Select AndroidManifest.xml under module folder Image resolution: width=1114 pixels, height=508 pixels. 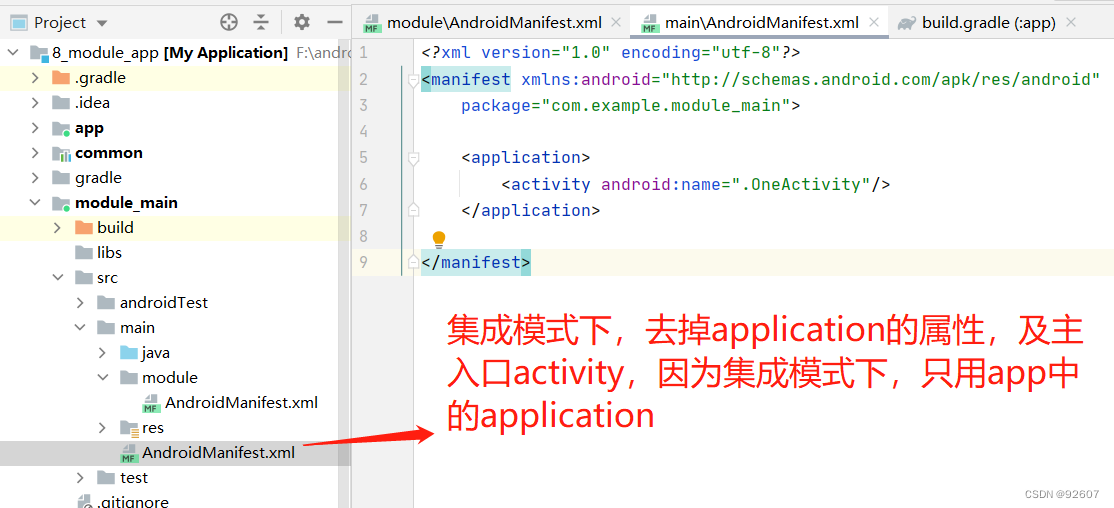(x=242, y=403)
